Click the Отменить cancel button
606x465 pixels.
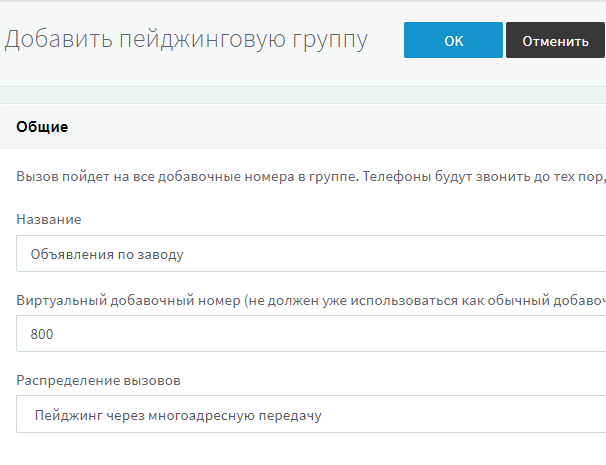[555, 40]
